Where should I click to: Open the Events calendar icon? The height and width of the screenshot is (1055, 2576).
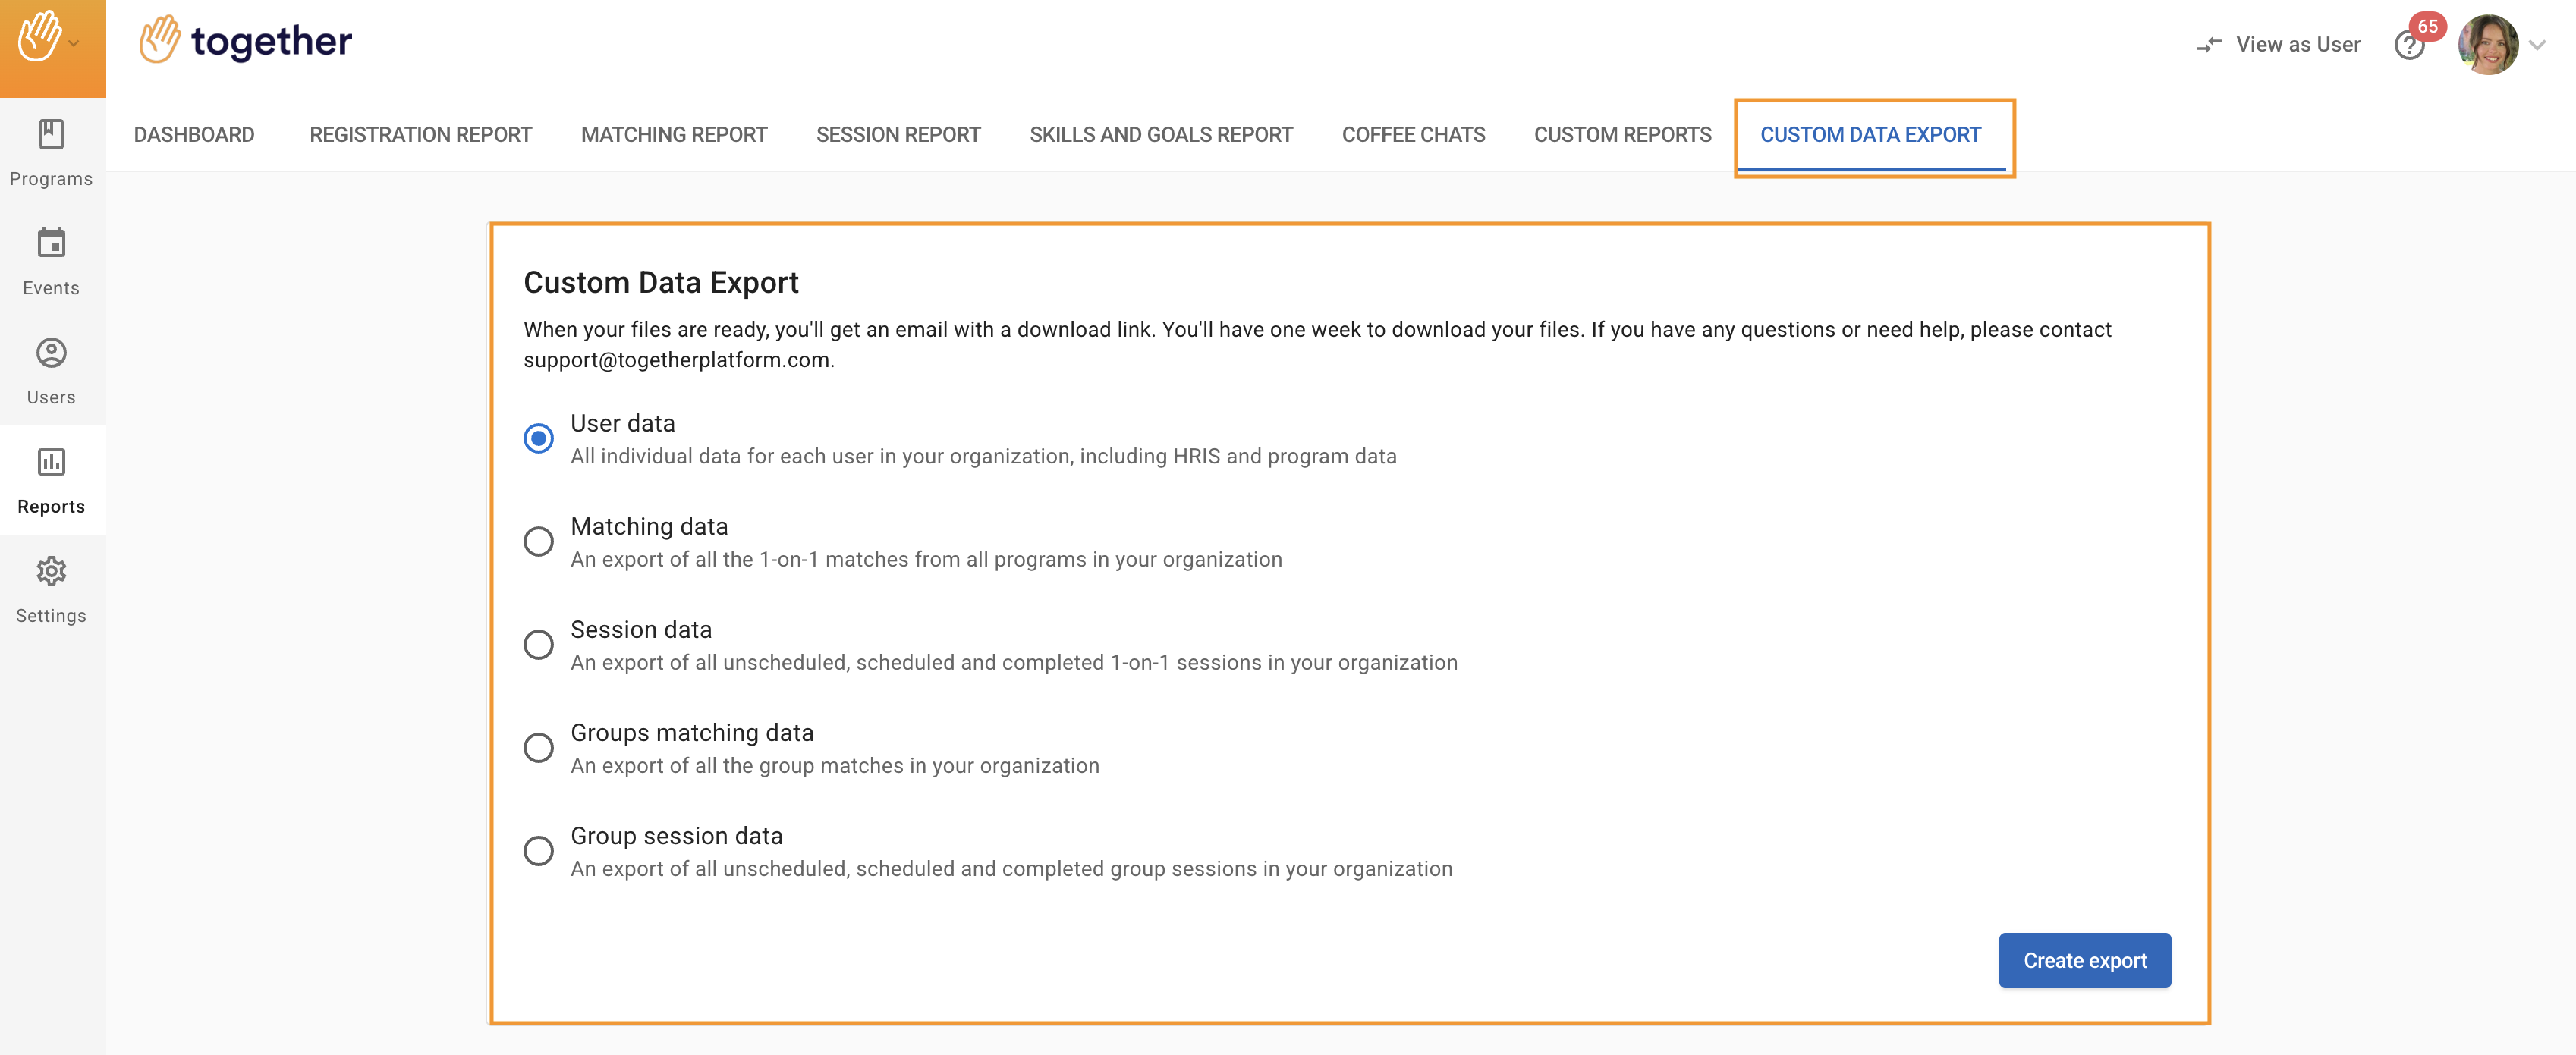pos(51,243)
